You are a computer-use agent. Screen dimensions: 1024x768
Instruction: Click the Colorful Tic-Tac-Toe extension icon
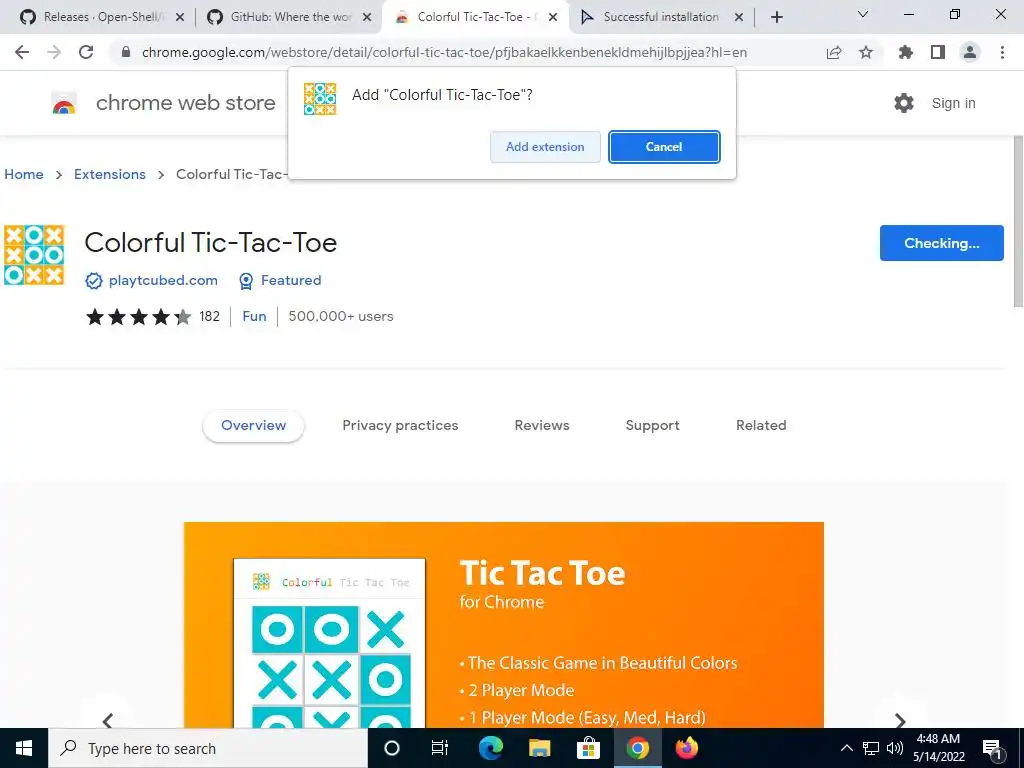pyautogui.click(x=34, y=255)
